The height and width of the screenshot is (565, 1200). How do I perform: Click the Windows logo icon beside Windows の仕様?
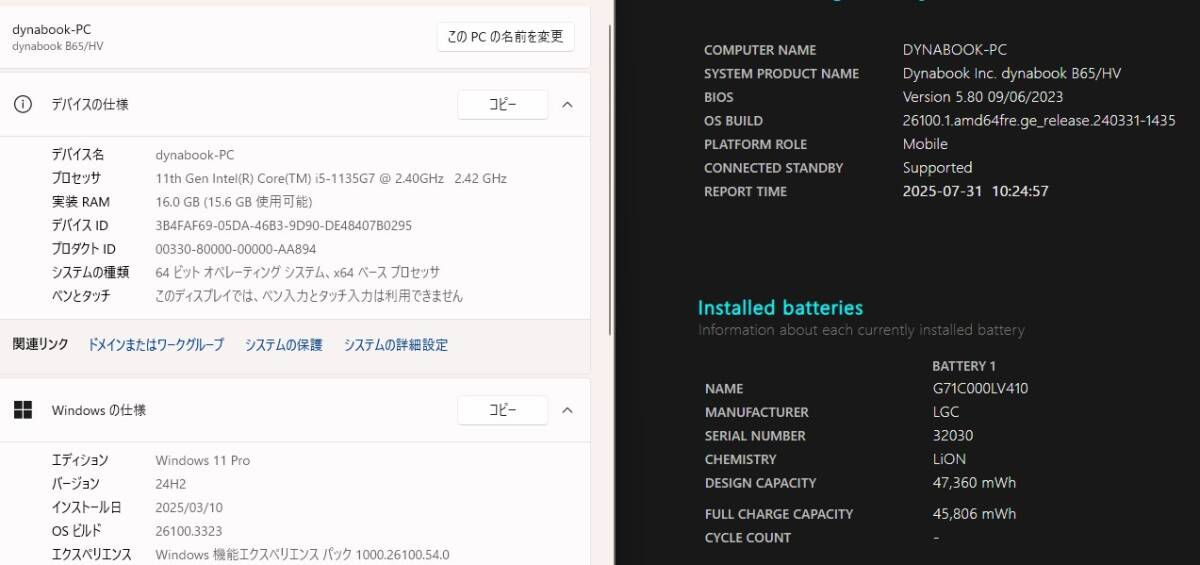coord(23,410)
